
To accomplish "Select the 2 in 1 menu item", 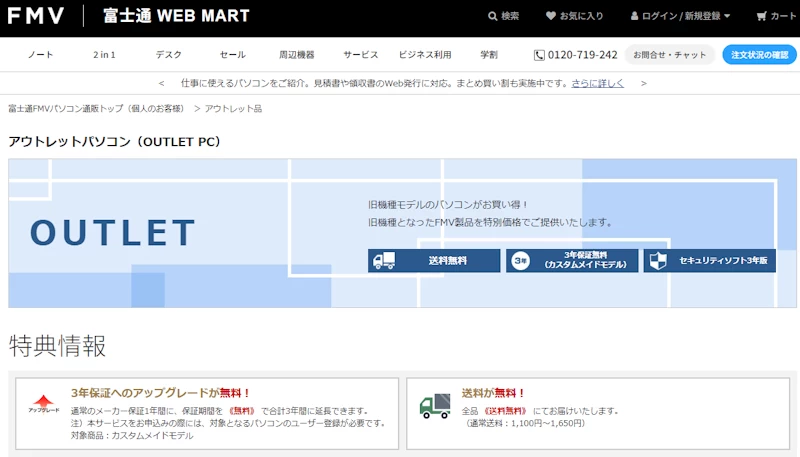I will pyautogui.click(x=104, y=55).
